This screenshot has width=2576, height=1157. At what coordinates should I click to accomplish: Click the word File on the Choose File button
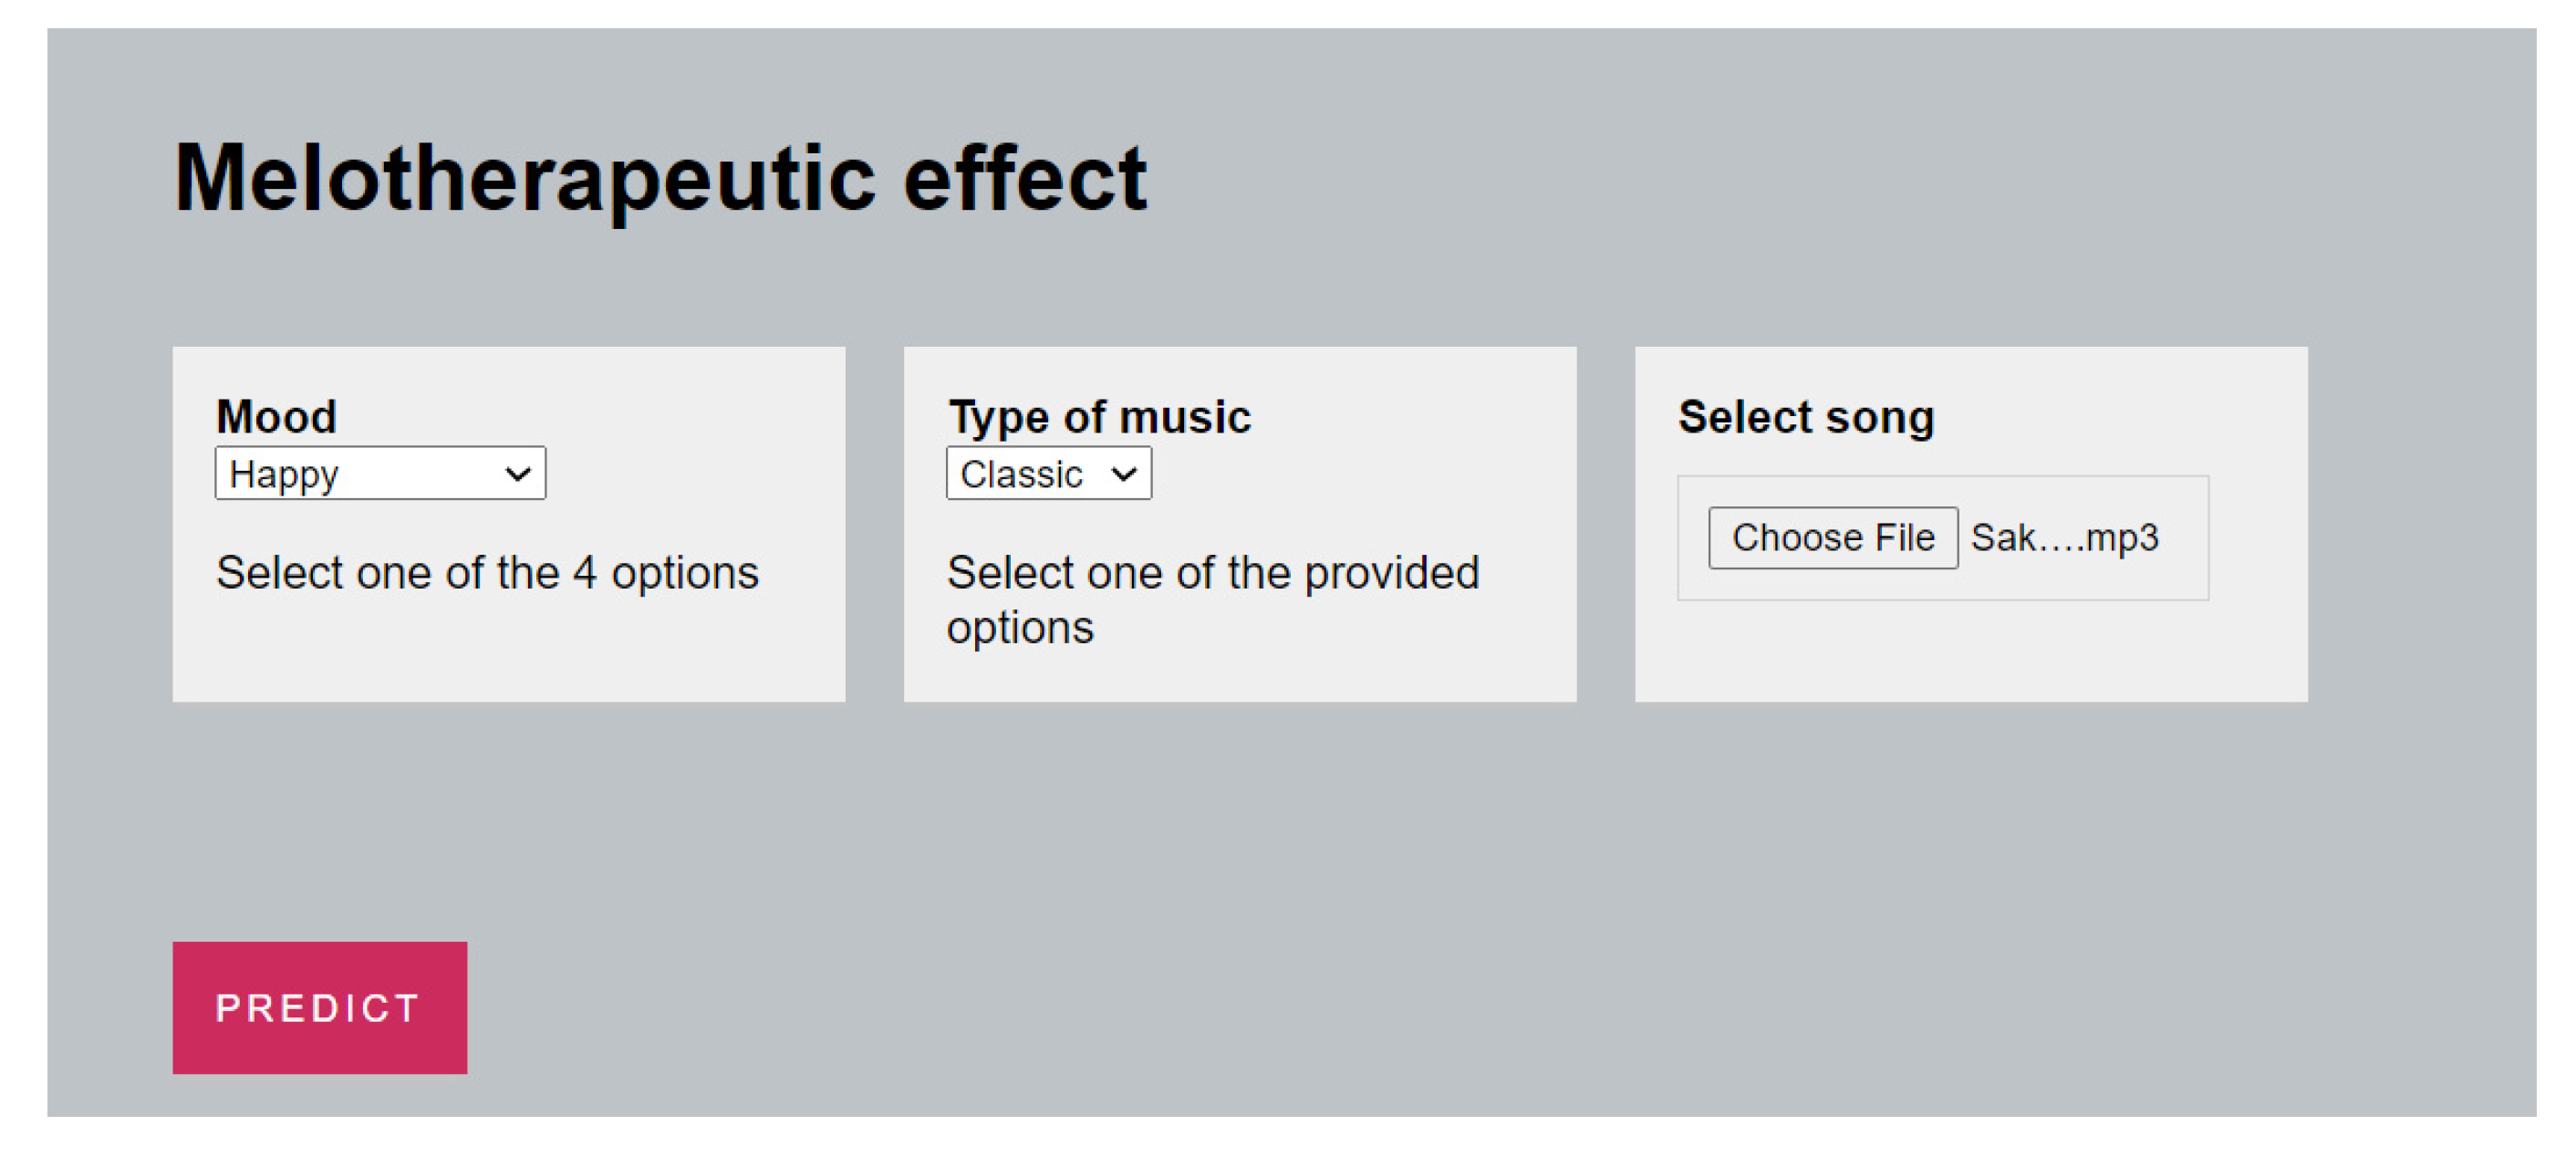click(x=1904, y=538)
